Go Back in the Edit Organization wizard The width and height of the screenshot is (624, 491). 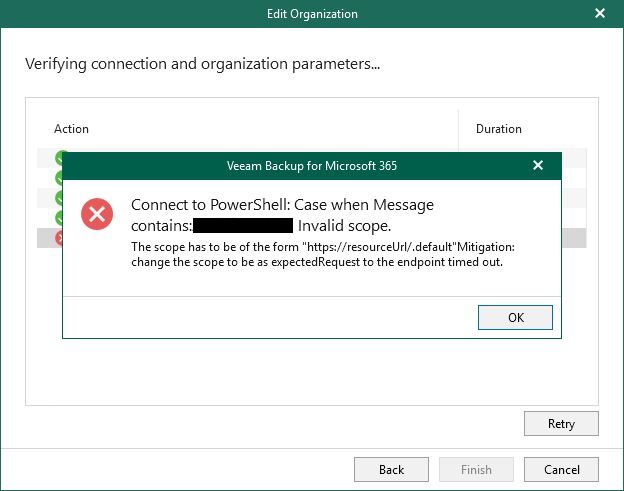pyautogui.click(x=391, y=470)
